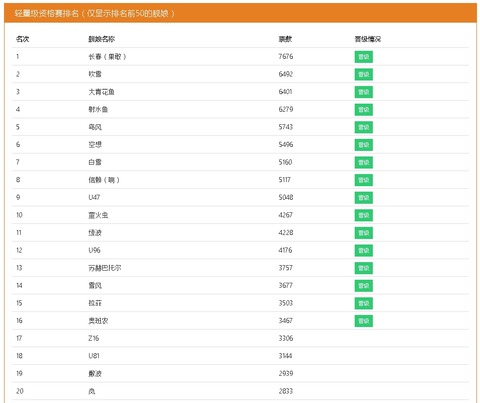Click the 晋级情况 column header
480x403 pixels.
(x=368, y=39)
